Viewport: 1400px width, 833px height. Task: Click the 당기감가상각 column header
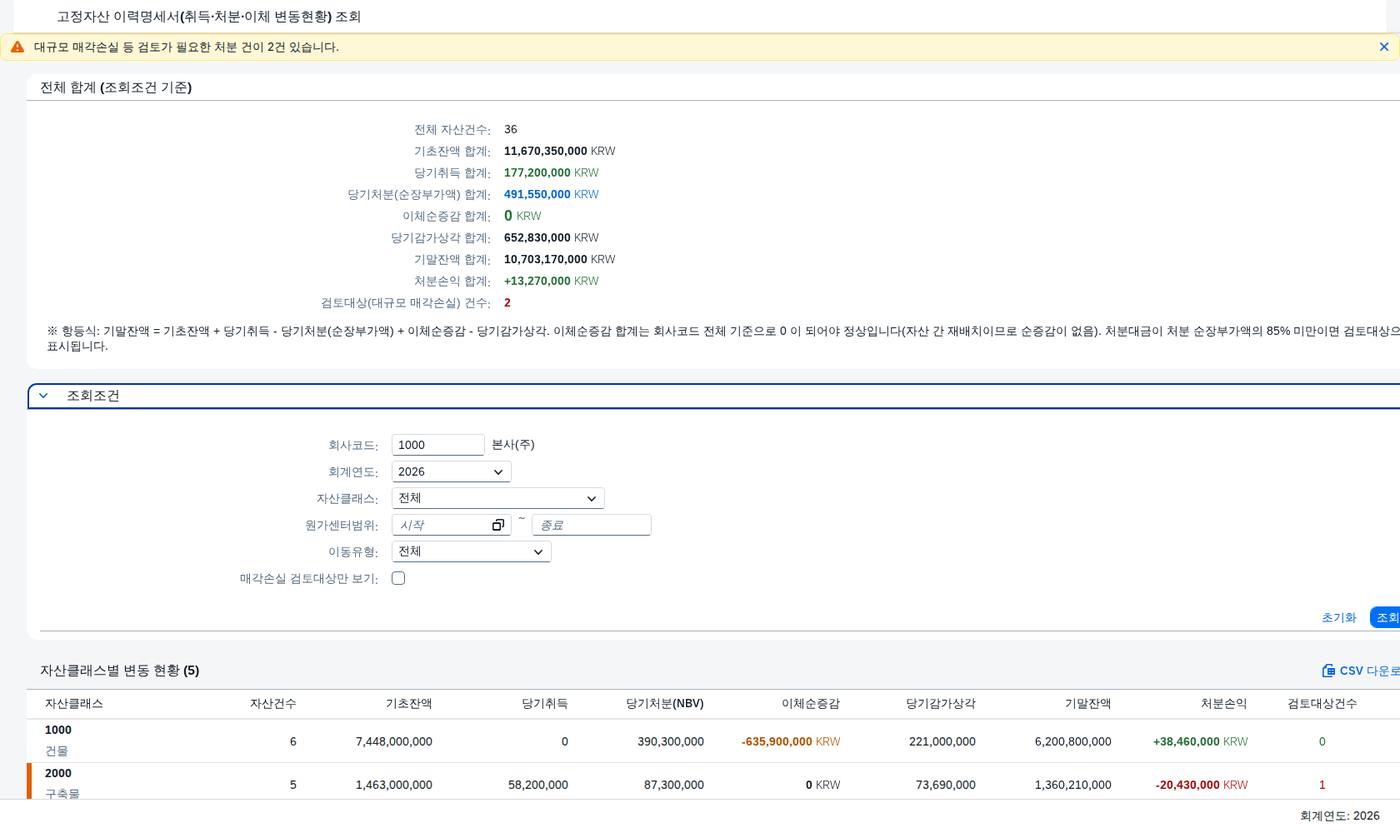(941, 704)
